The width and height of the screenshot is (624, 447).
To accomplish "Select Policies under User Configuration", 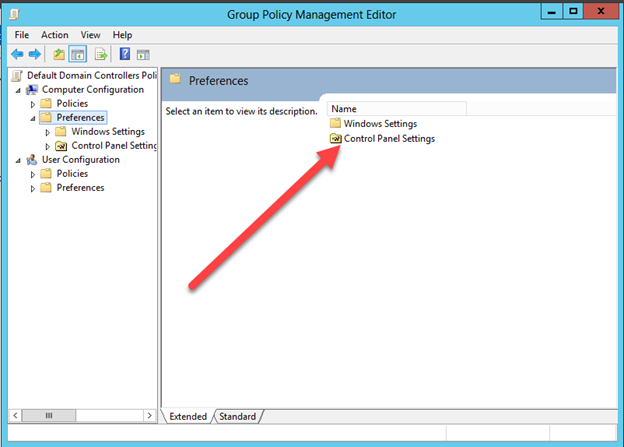I will 72,174.
